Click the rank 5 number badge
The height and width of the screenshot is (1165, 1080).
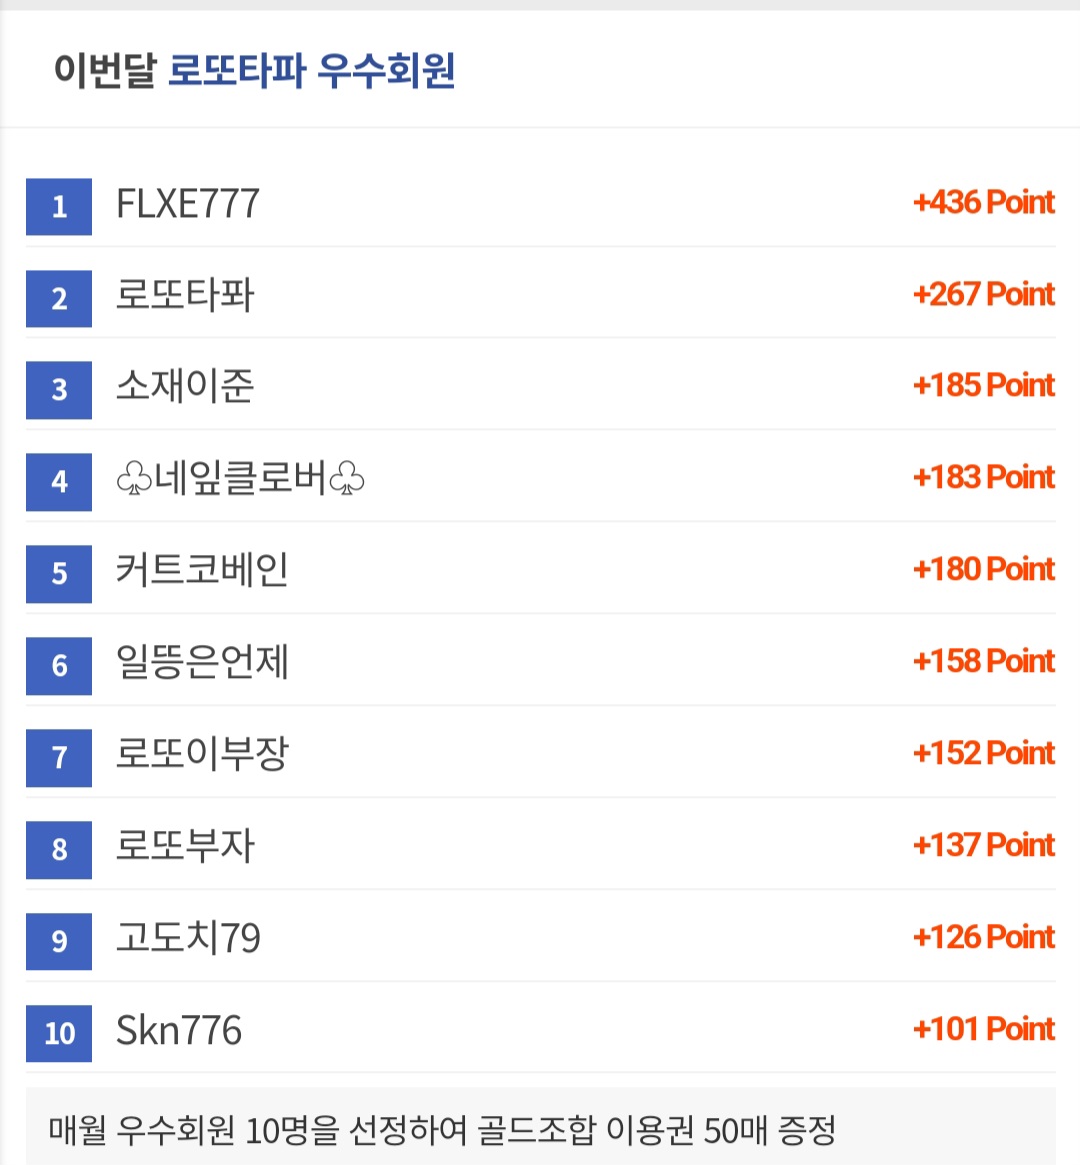[59, 574]
